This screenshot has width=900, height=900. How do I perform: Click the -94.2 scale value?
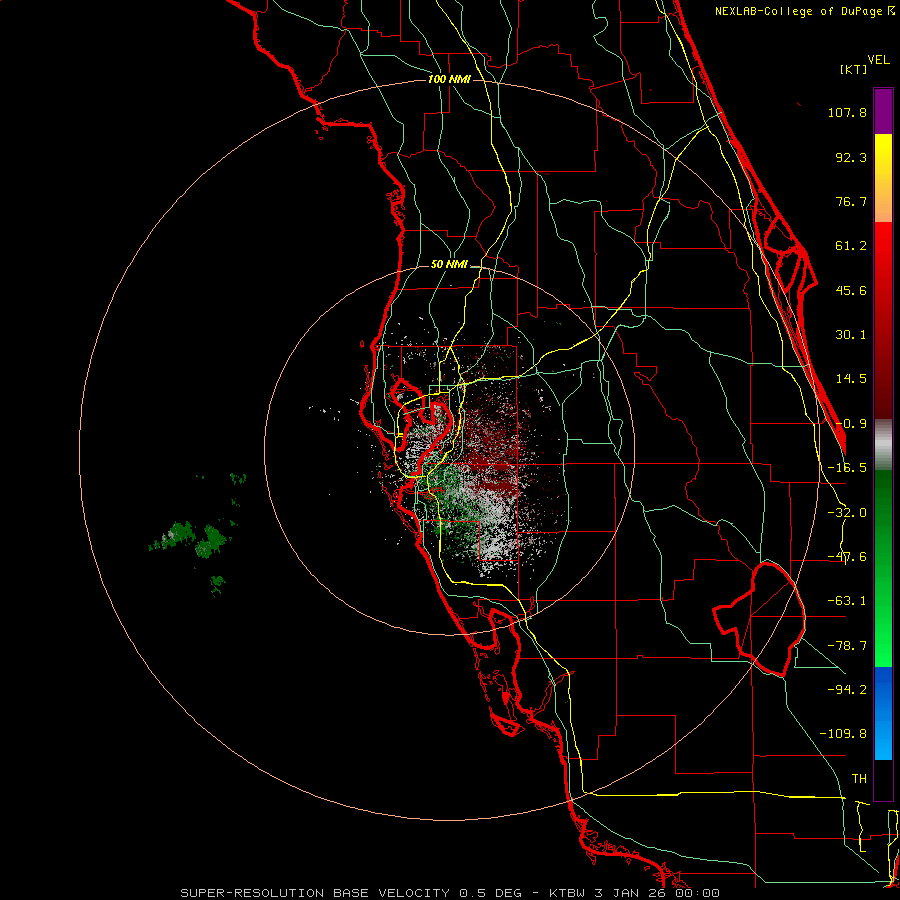[x=847, y=689]
